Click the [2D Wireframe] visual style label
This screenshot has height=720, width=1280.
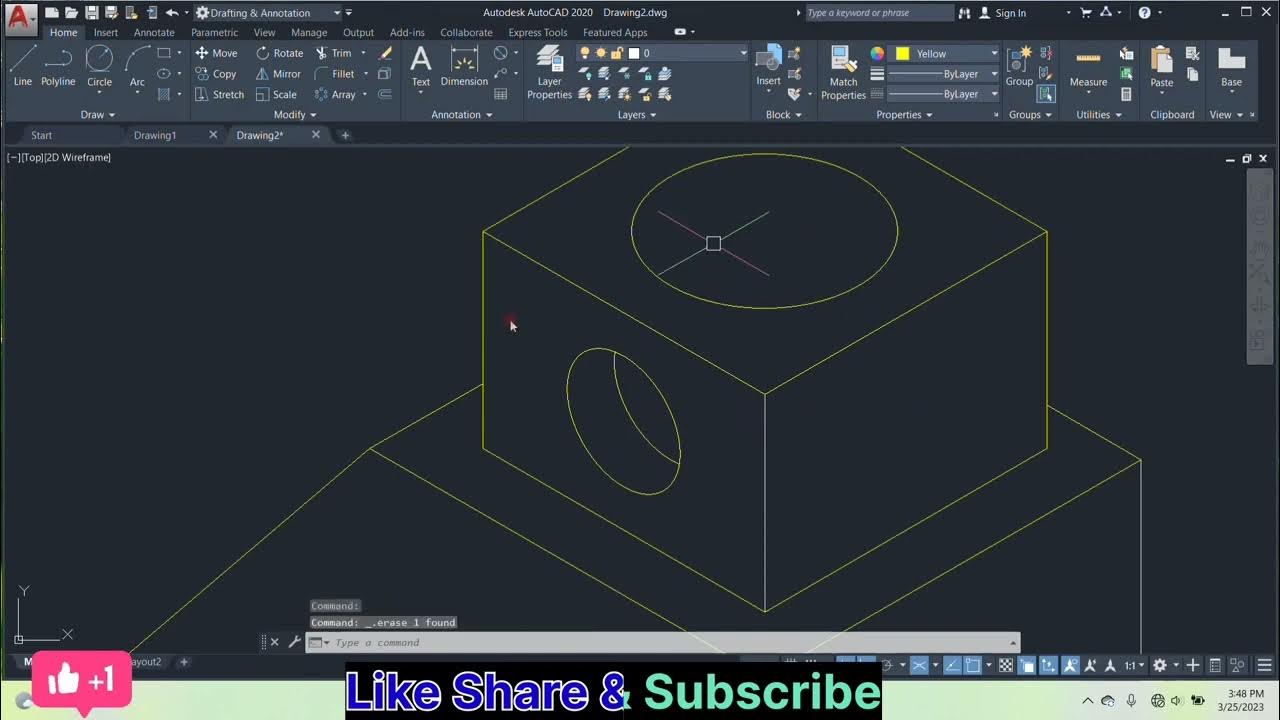77,157
